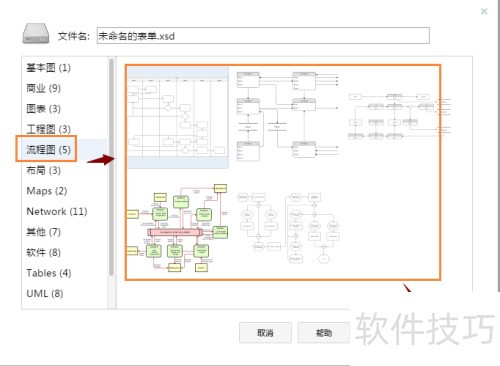500x366 pixels.
Task: Select the 布局 (3) category
Action: (x=43, y=170)
